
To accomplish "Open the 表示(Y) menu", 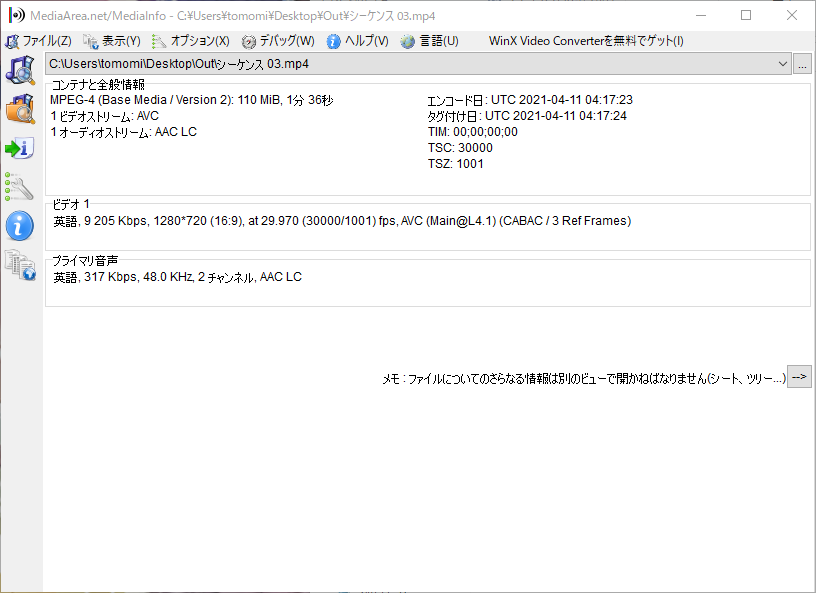I will (x=112, y=41).
